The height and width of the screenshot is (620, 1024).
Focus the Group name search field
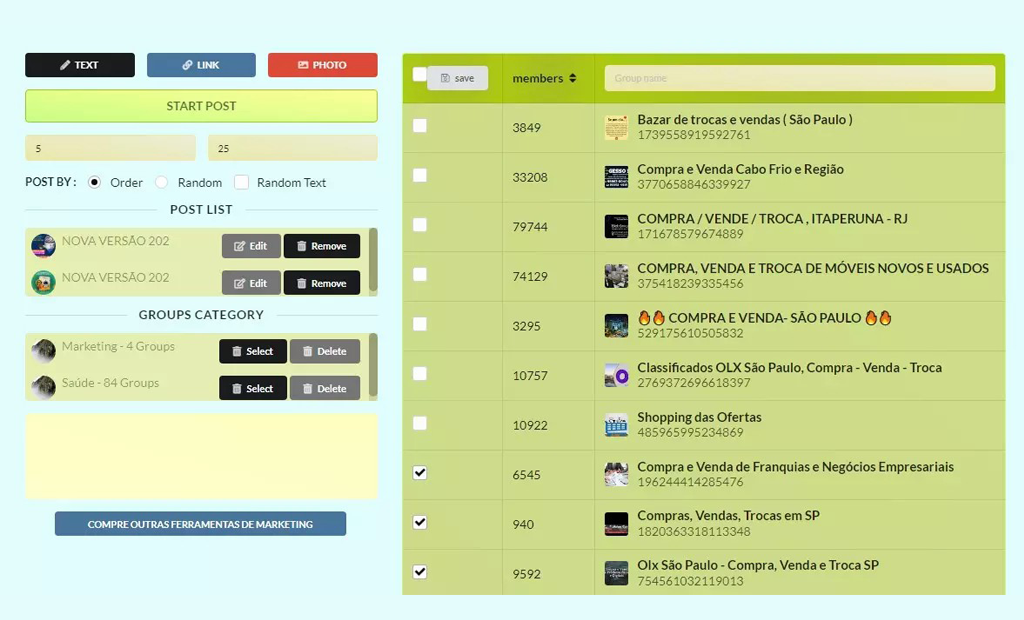click(799, 78)
